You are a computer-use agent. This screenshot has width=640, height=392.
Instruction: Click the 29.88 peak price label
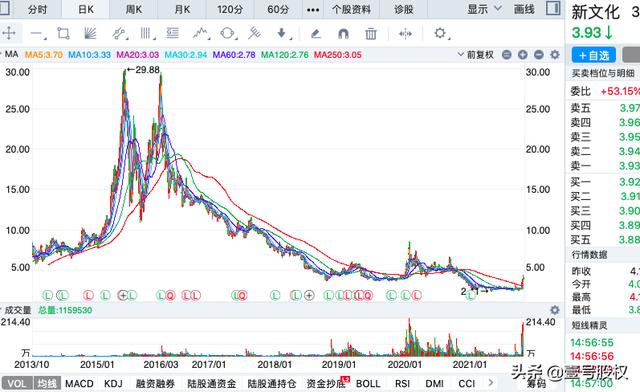[147, 70]
